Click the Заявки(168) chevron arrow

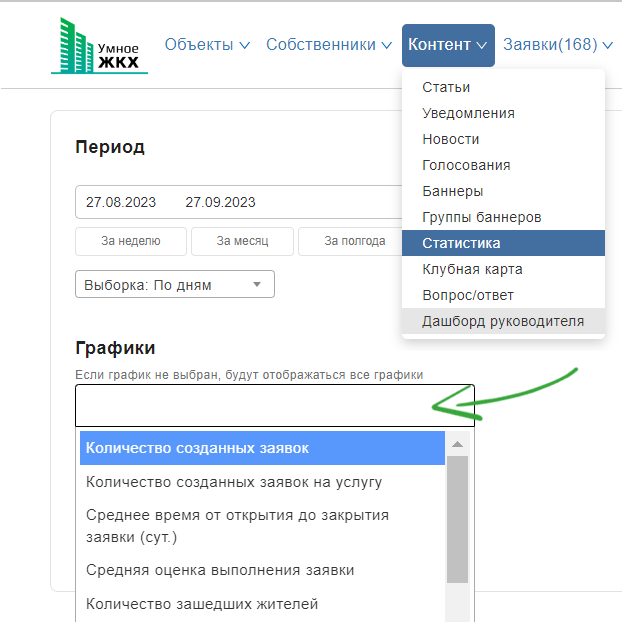coord(608,46)
